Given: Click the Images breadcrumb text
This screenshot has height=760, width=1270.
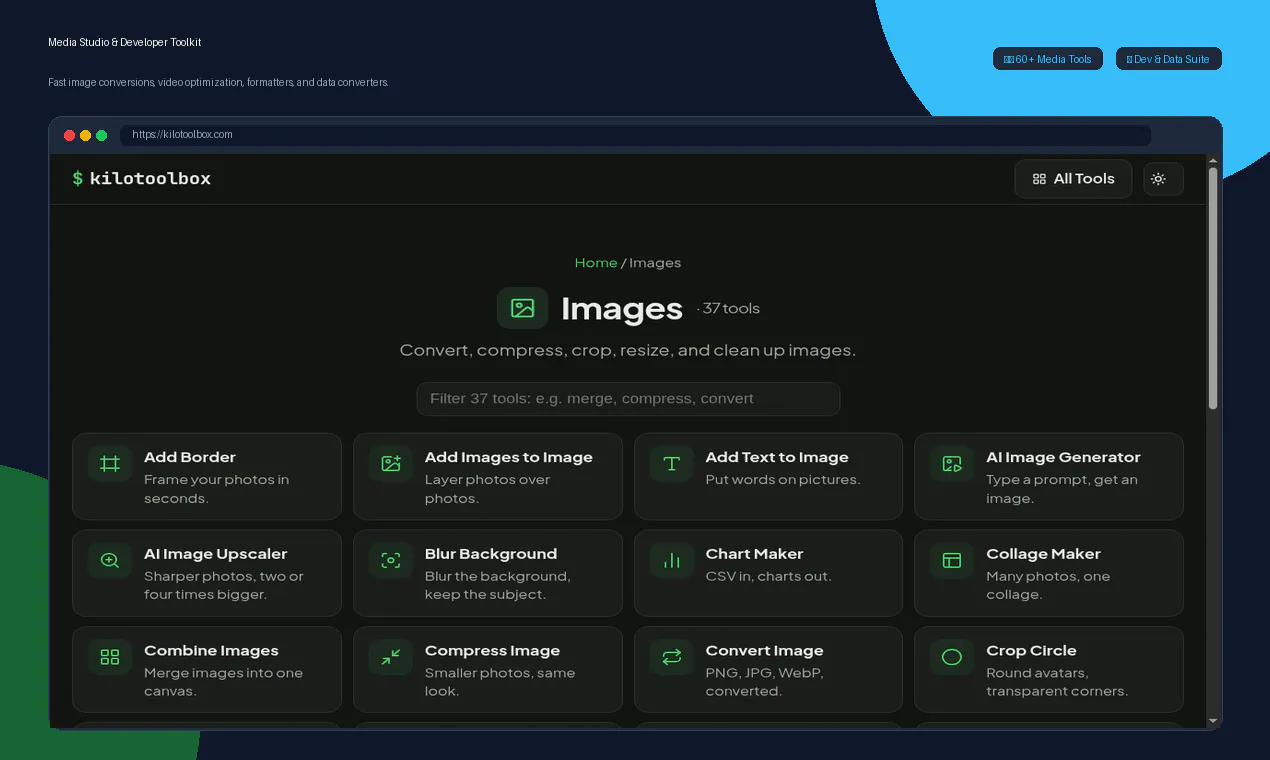Looking at the screenshot, I should [655, 263].
